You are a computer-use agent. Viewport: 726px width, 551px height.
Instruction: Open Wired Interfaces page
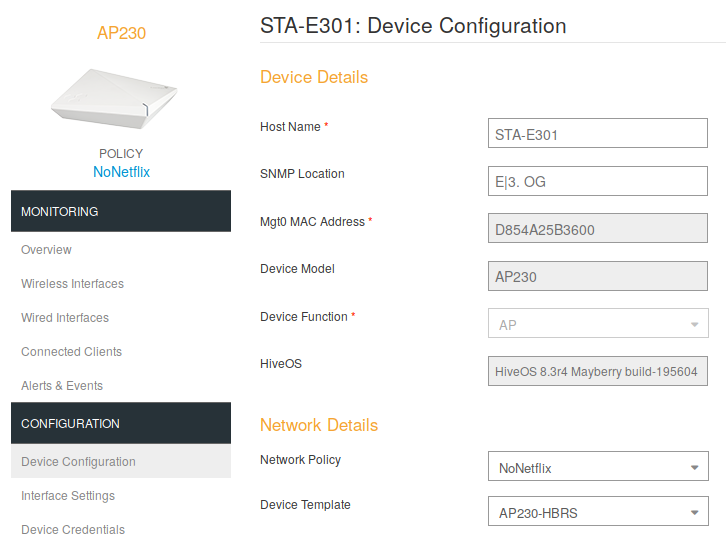pyautogui.click(x=65, y=318)
